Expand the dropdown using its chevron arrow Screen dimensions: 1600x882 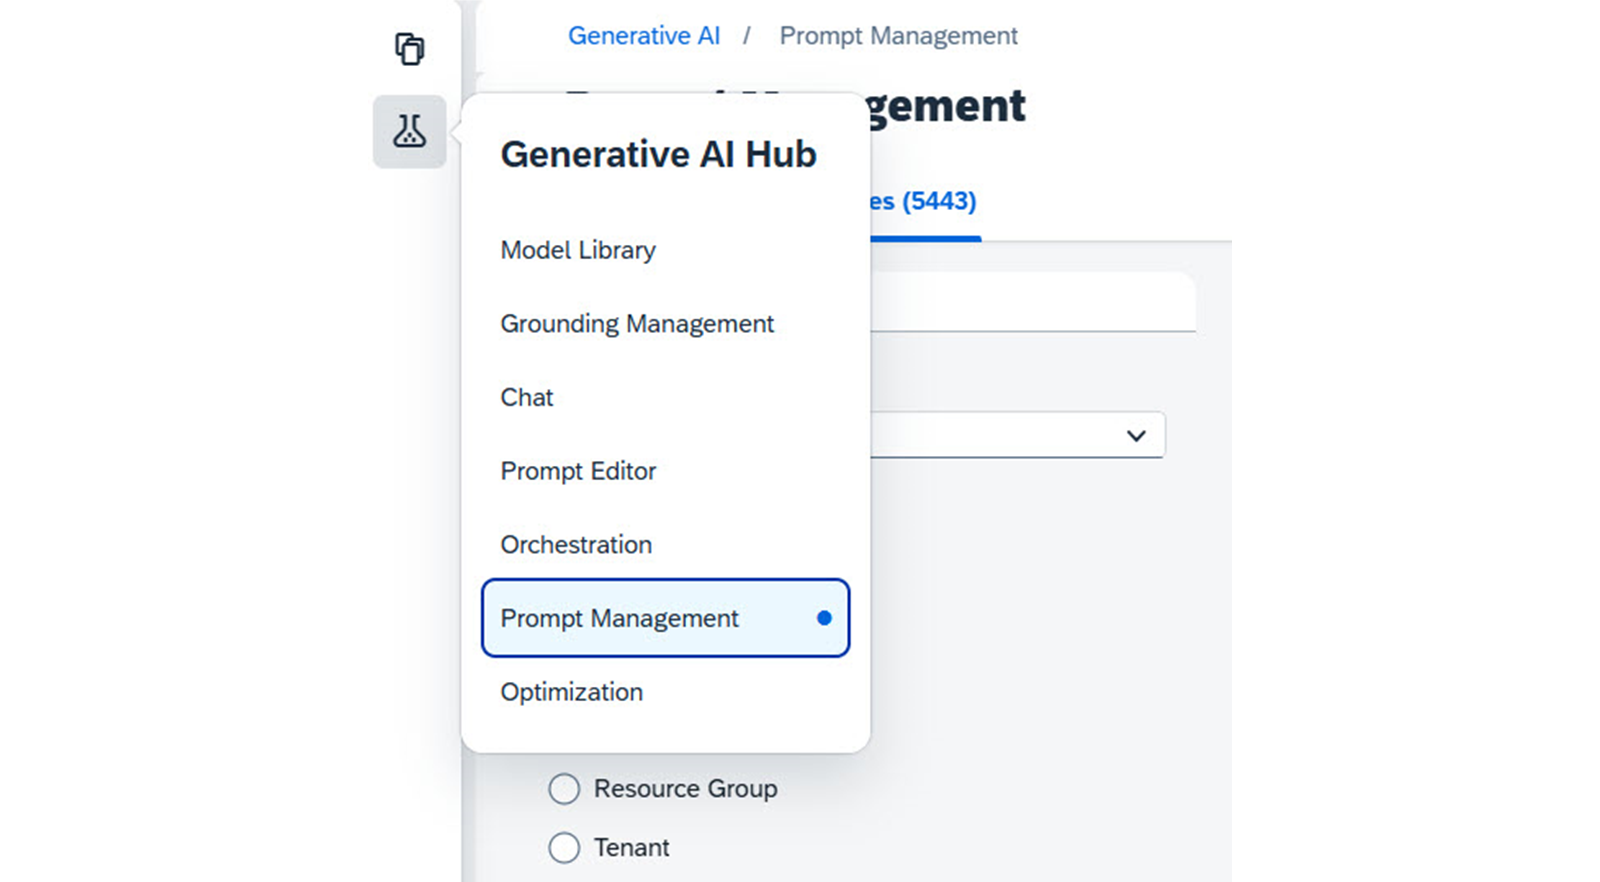(1136, 436)
